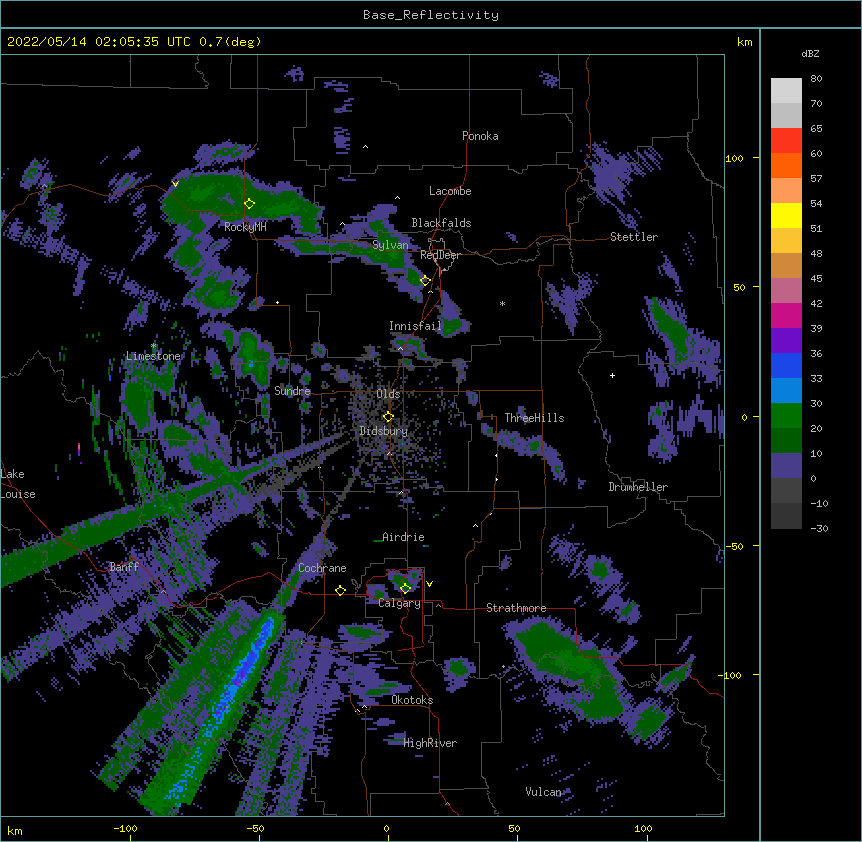Click the Innisfail city label
Screen dimensions: 862x842
click(415, 326)
